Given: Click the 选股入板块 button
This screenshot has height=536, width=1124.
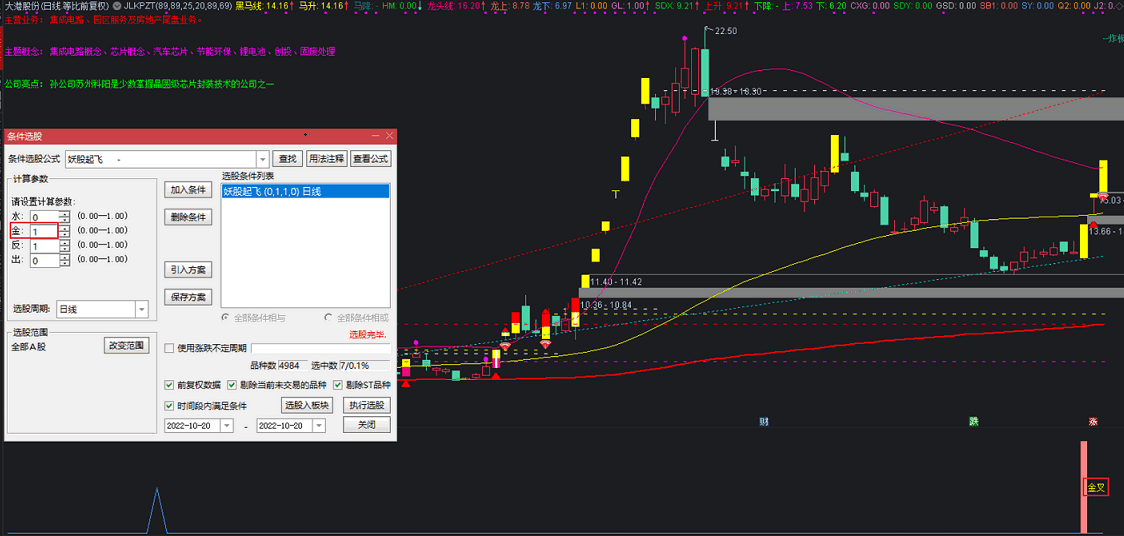Looking at the screenshot, I should coord(306,406).
